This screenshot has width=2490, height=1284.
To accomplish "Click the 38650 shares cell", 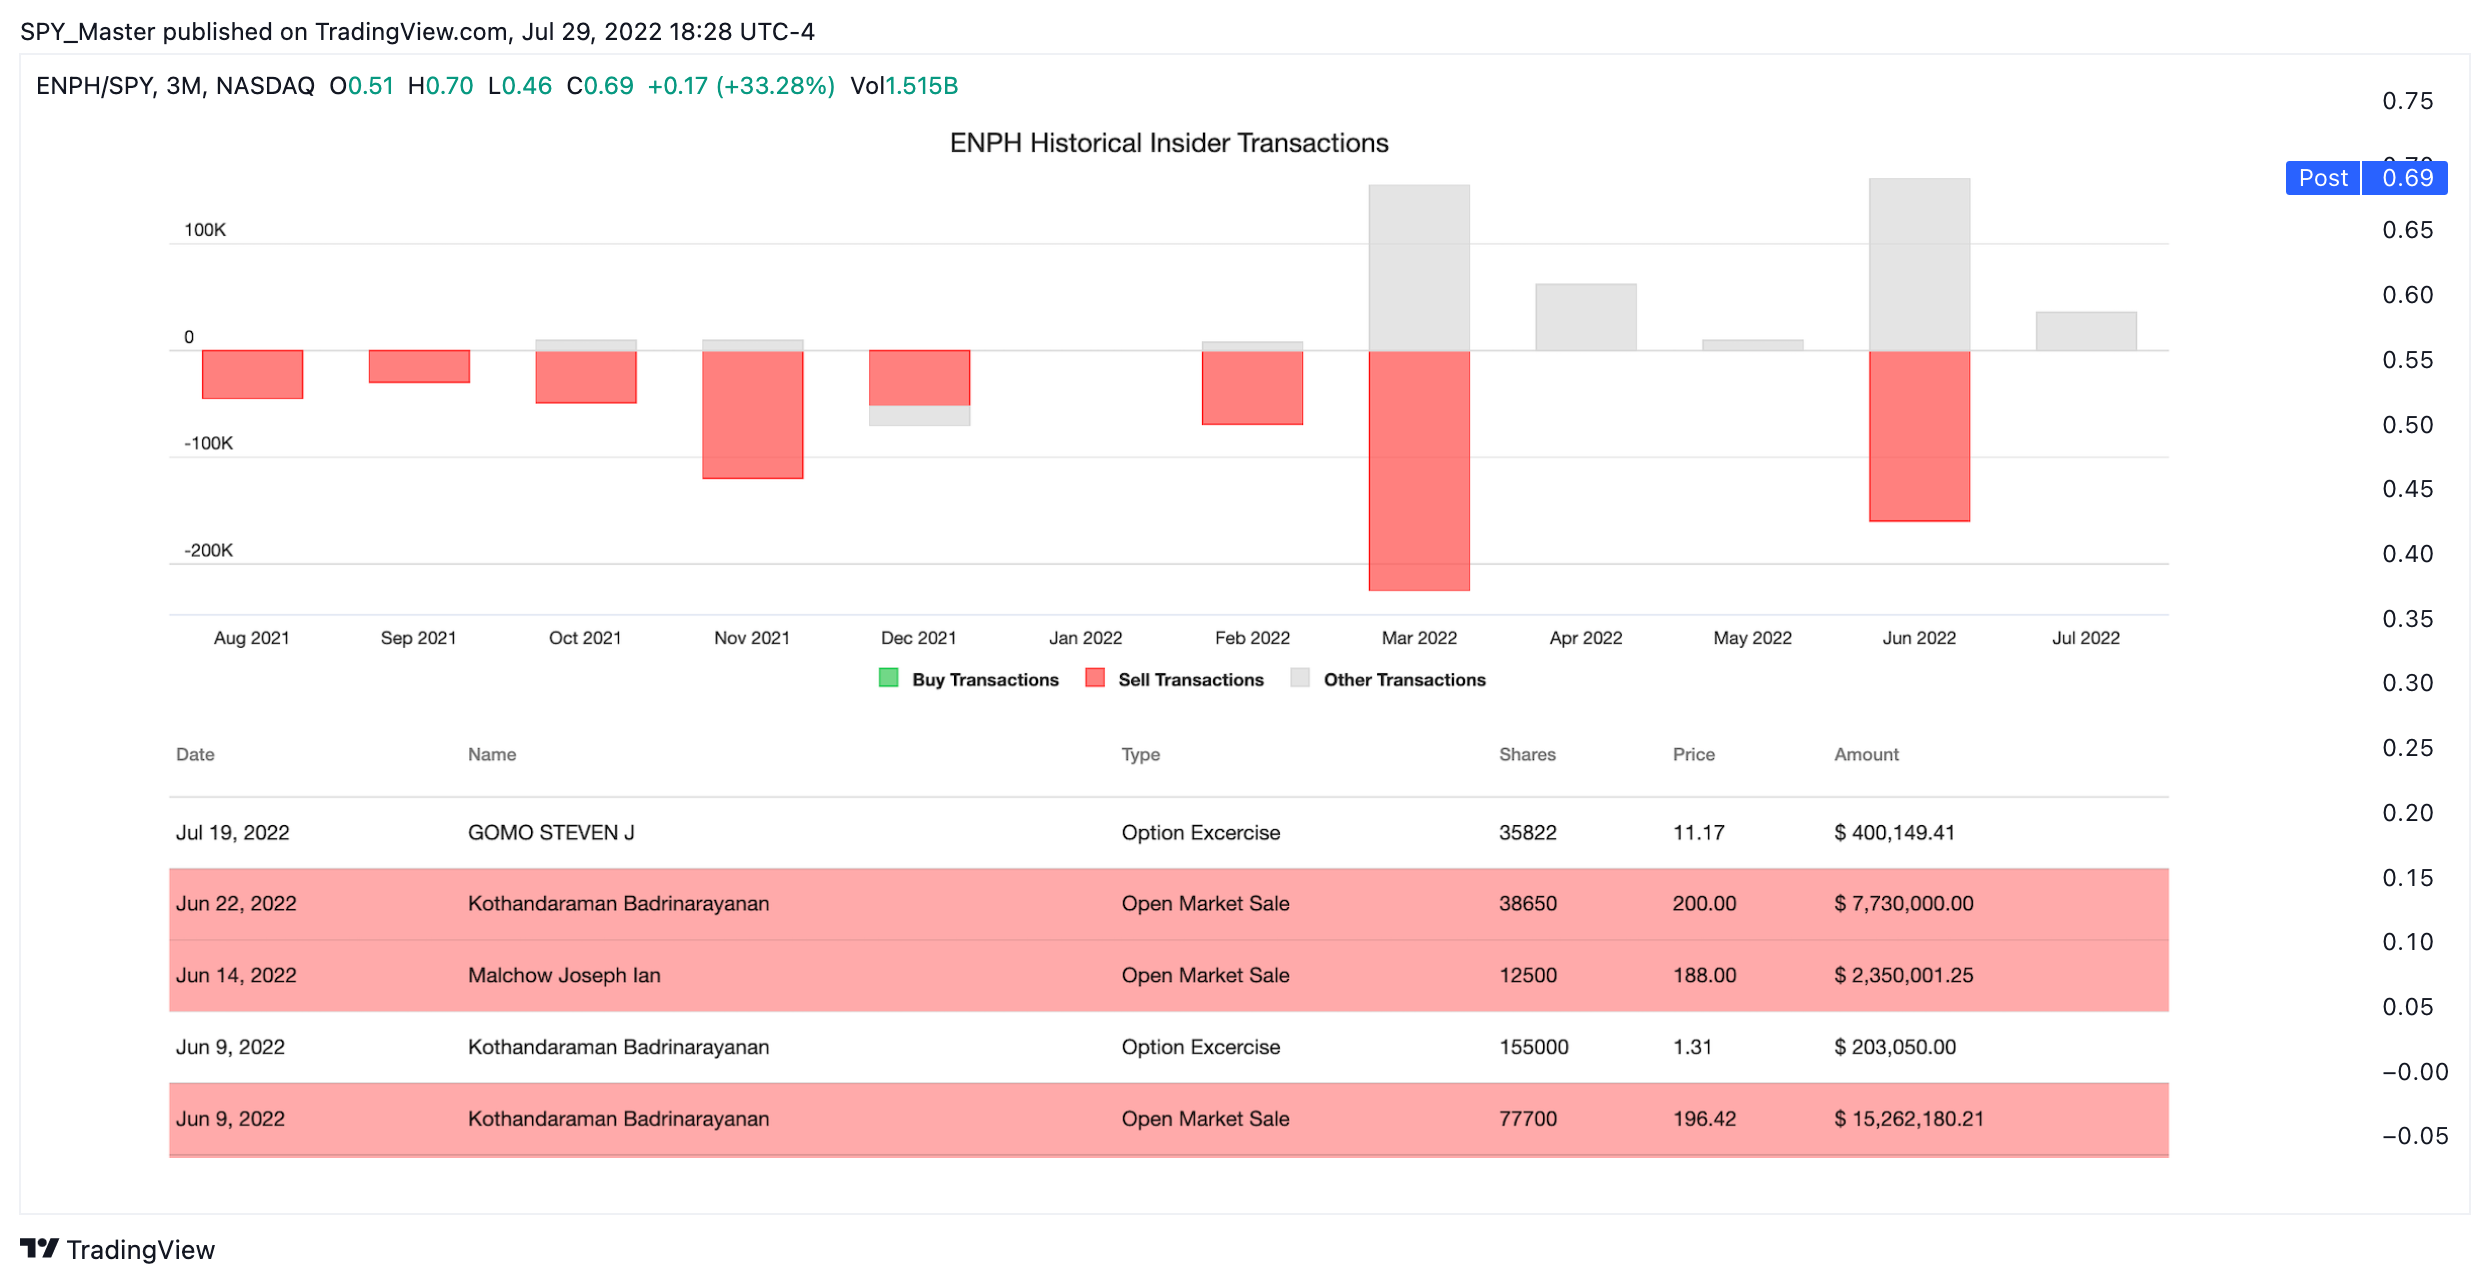I will click(x=1527, y=904).
